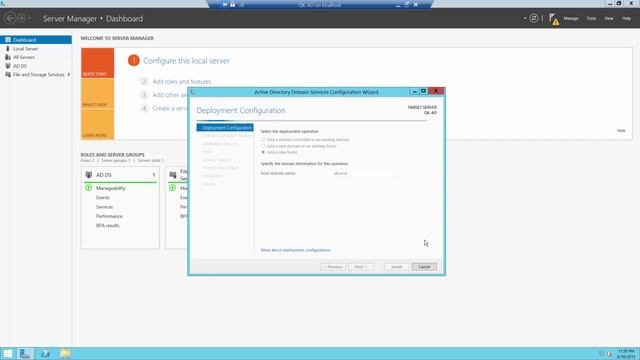The width and height of the screenshot is (640, 360).
Task: Click AD DS tile server icon
Action: [x=89, y=175]
